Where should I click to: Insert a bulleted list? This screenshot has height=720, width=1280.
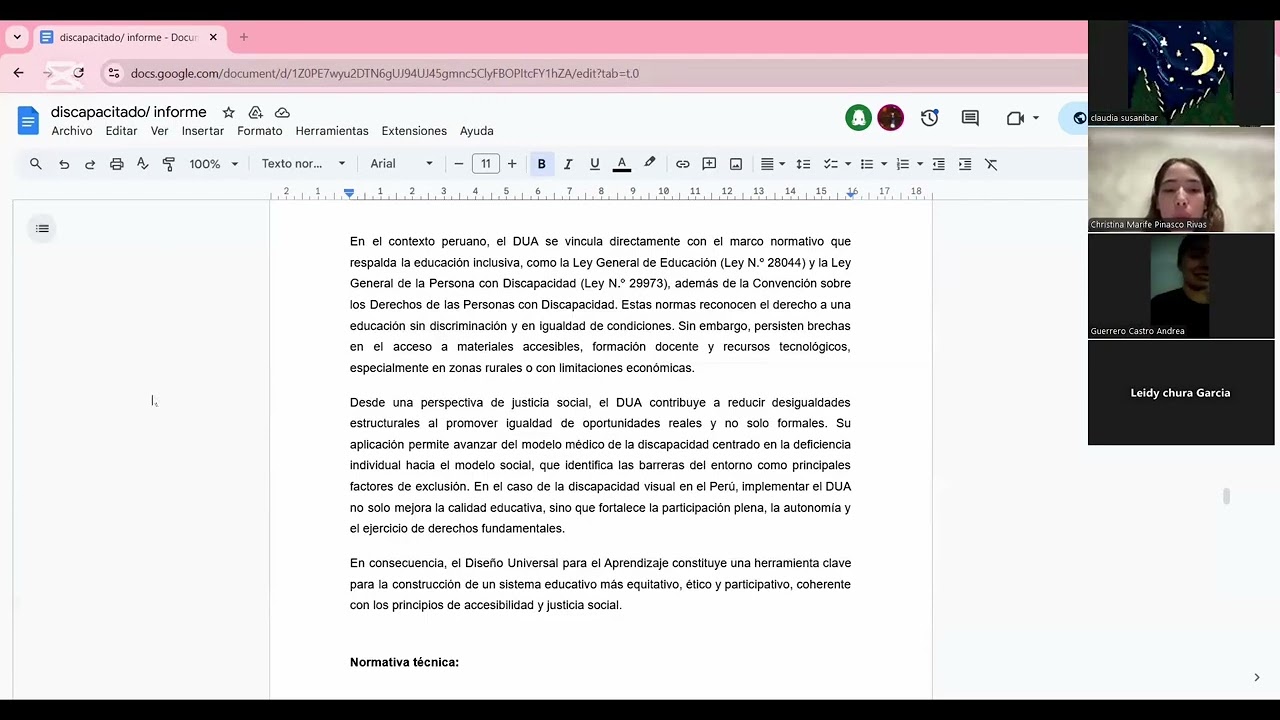click(867, 164)
